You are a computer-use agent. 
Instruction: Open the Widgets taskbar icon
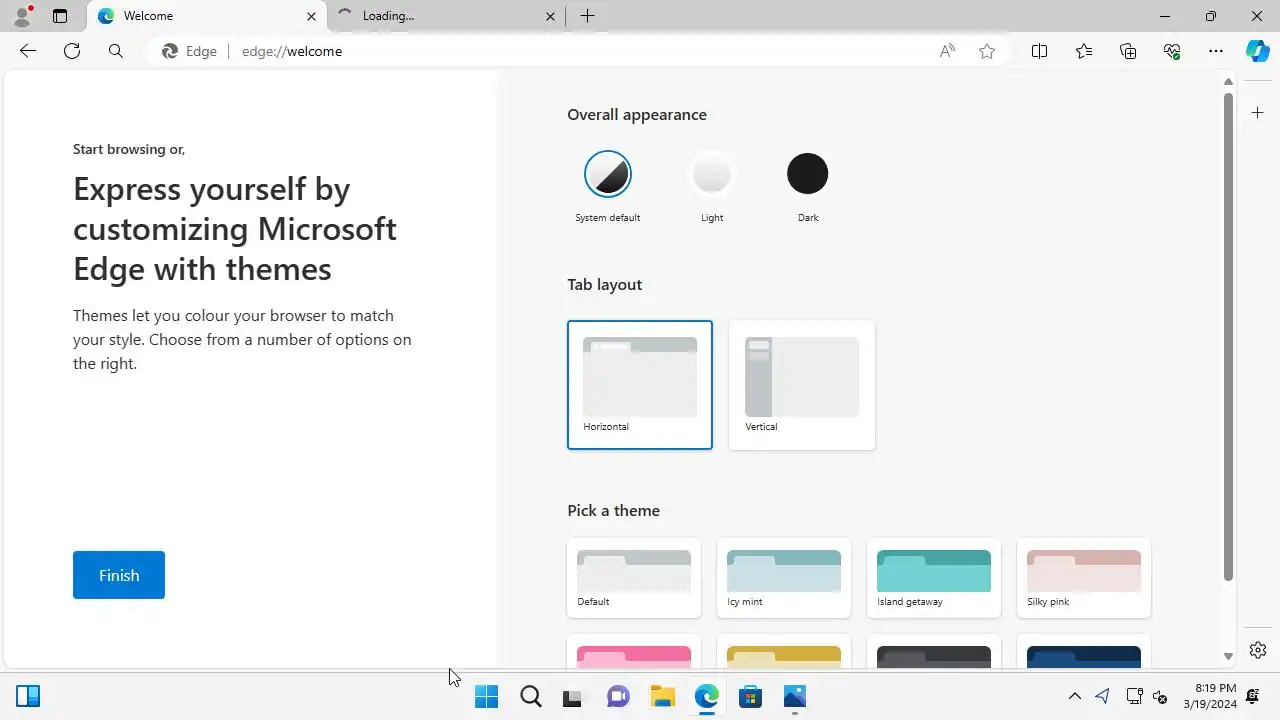point(28,696)
